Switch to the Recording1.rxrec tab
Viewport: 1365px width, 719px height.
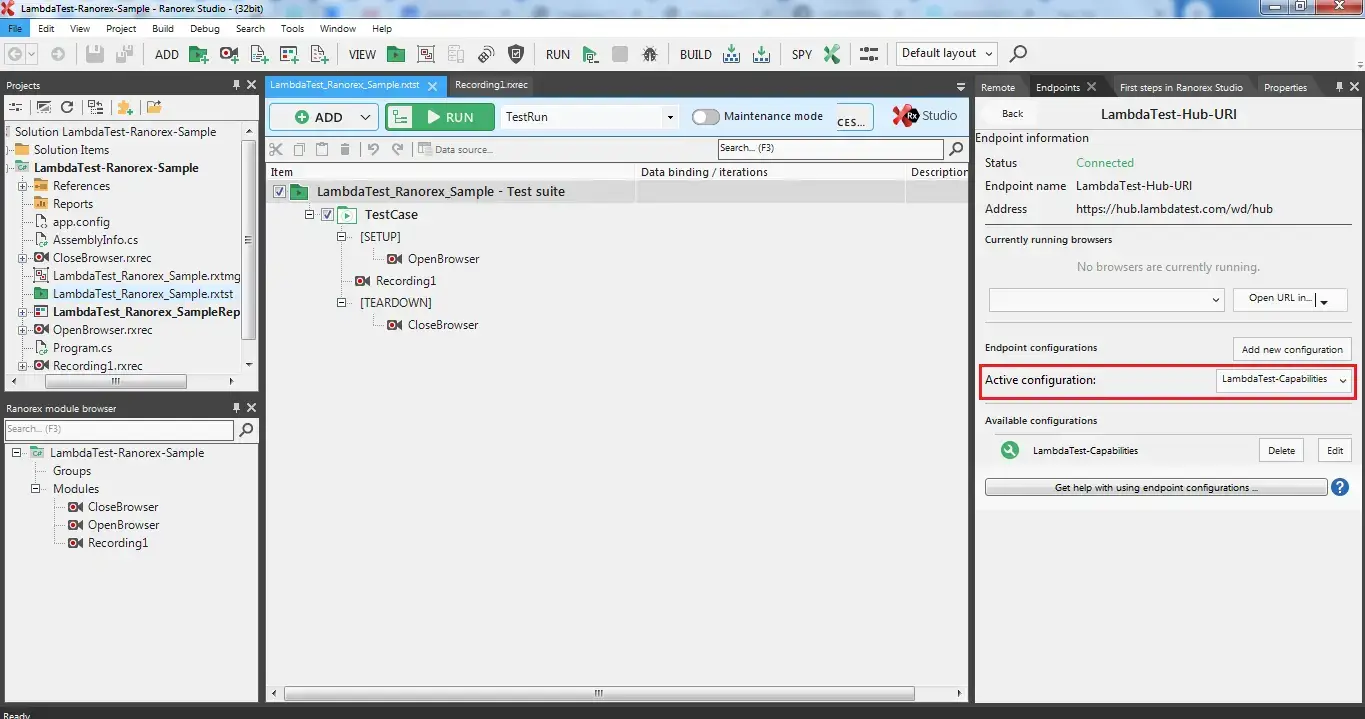491,86
